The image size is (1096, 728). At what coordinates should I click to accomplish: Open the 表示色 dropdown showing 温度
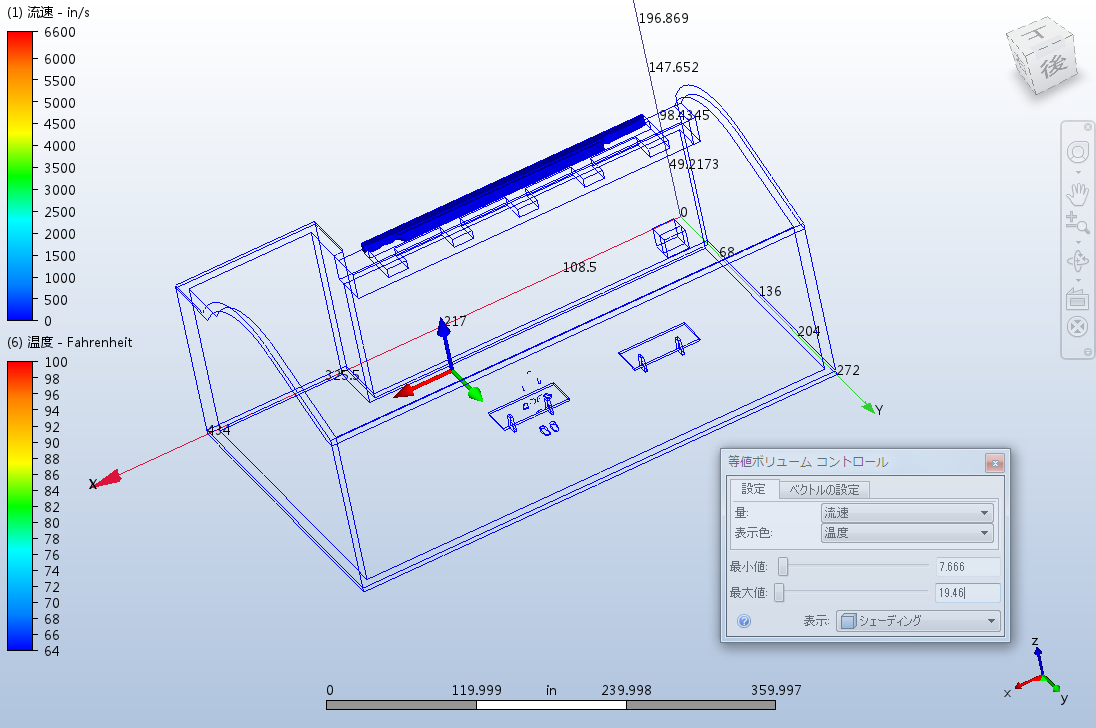907,533
